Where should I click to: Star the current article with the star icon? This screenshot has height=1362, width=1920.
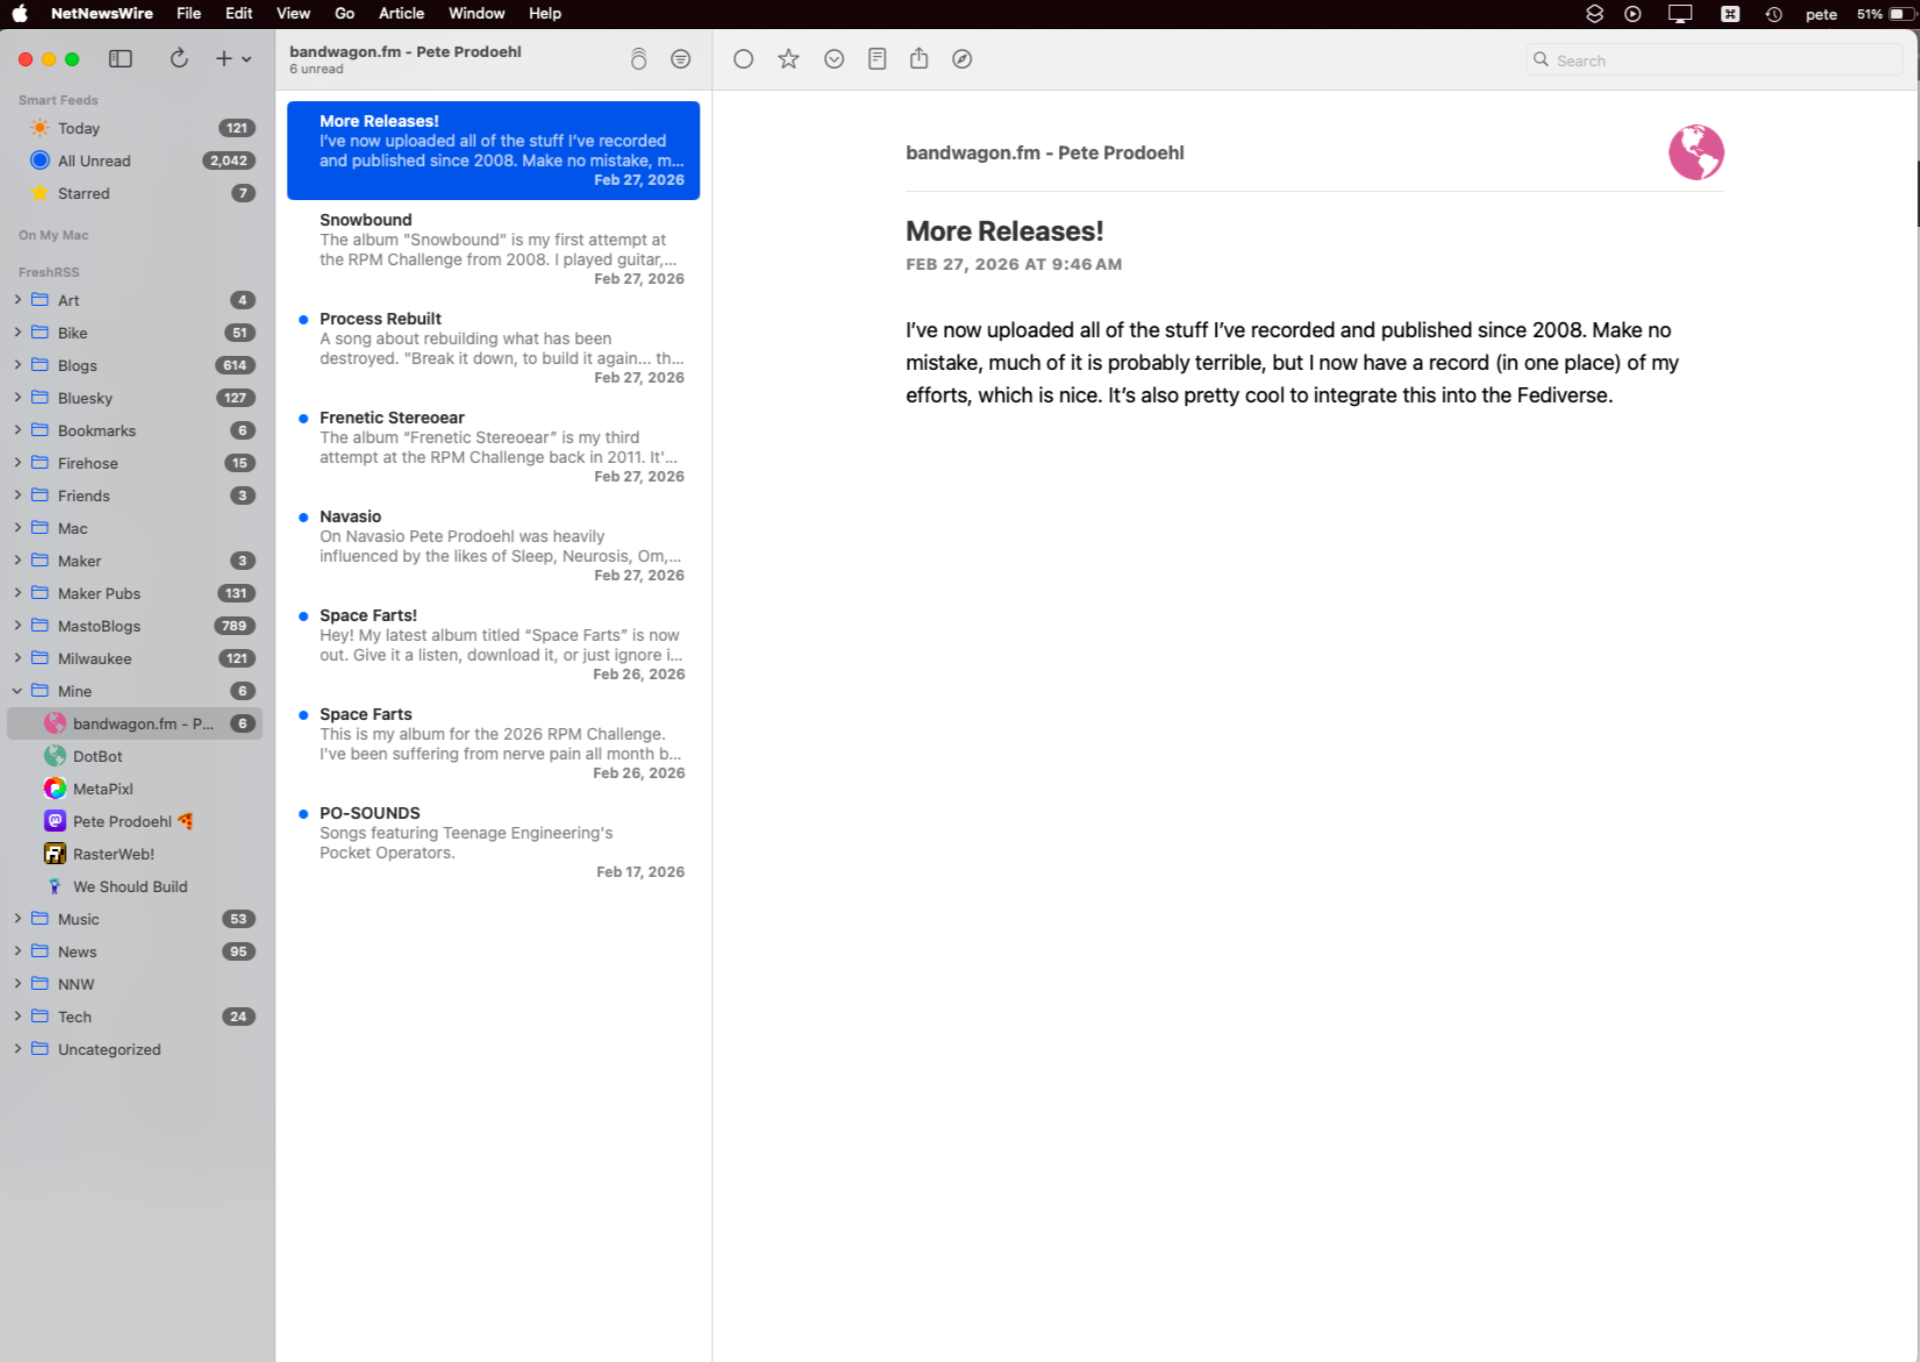788,58
